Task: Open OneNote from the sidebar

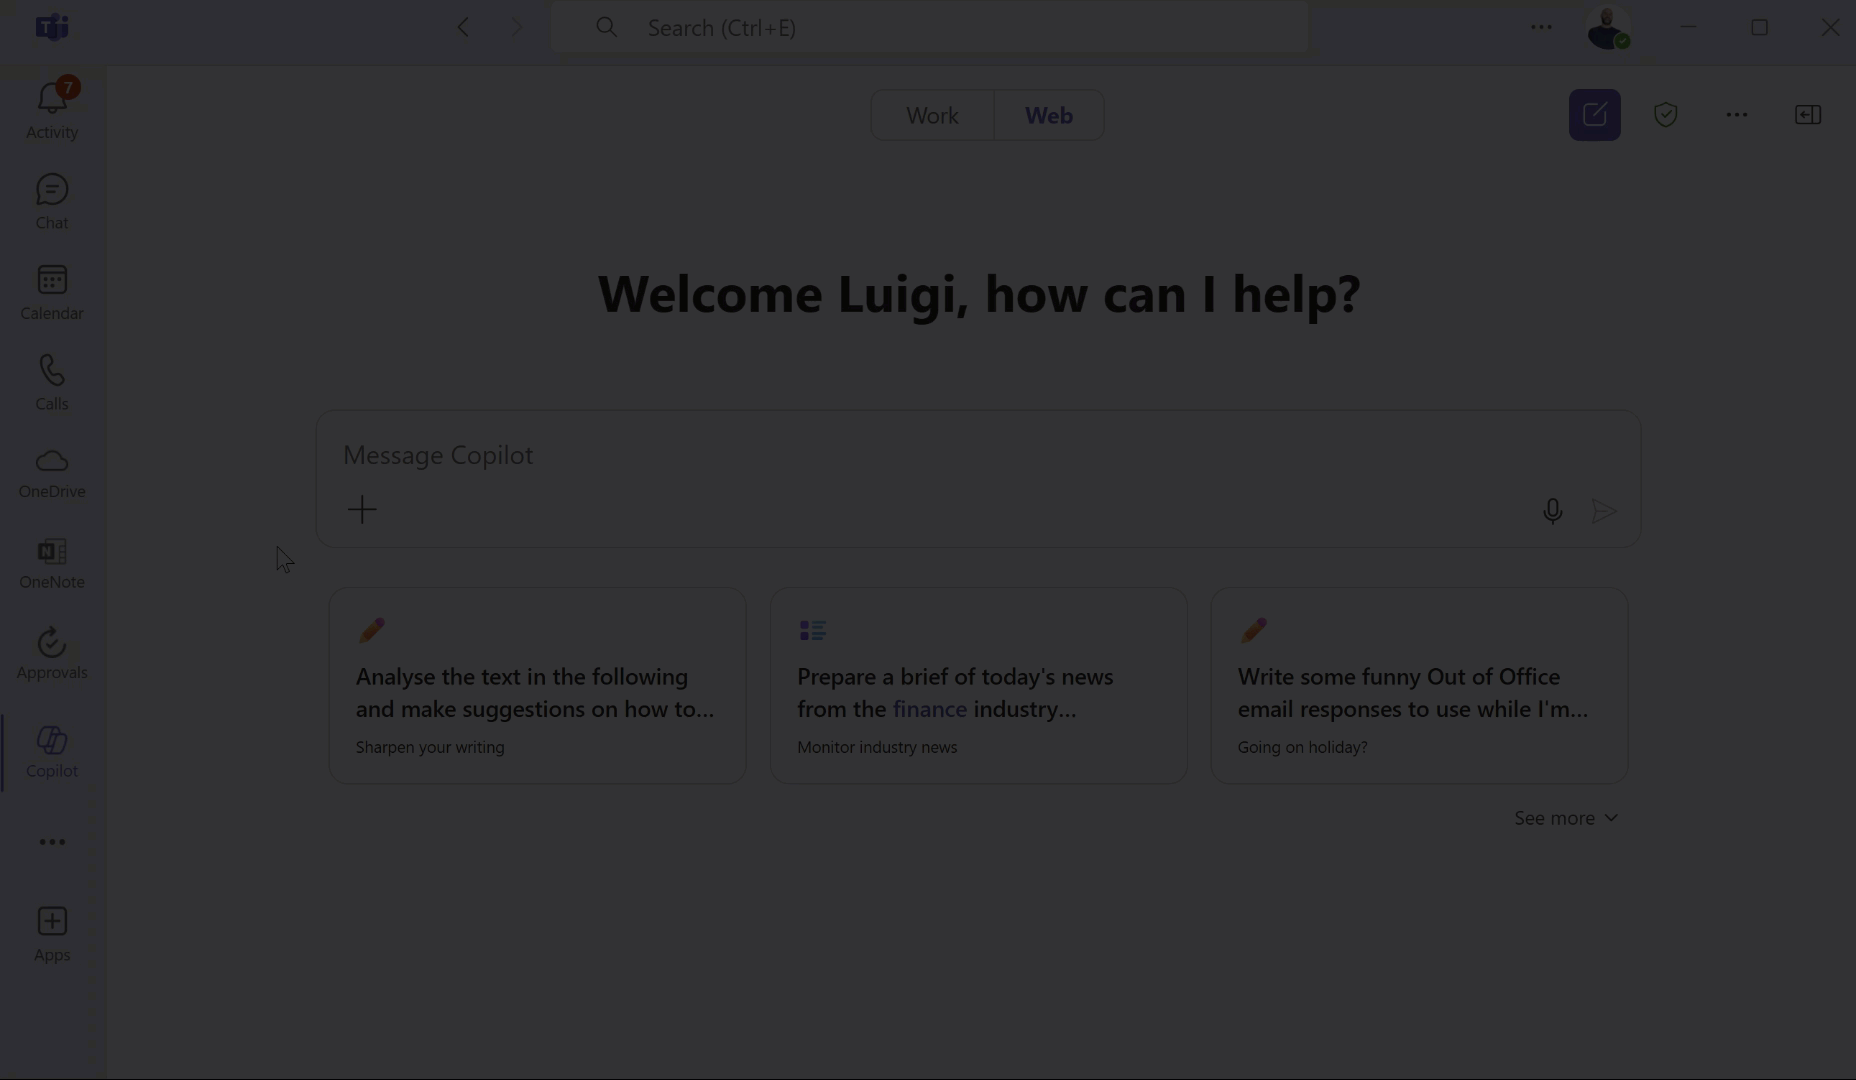Action: (x=52, y=563)
